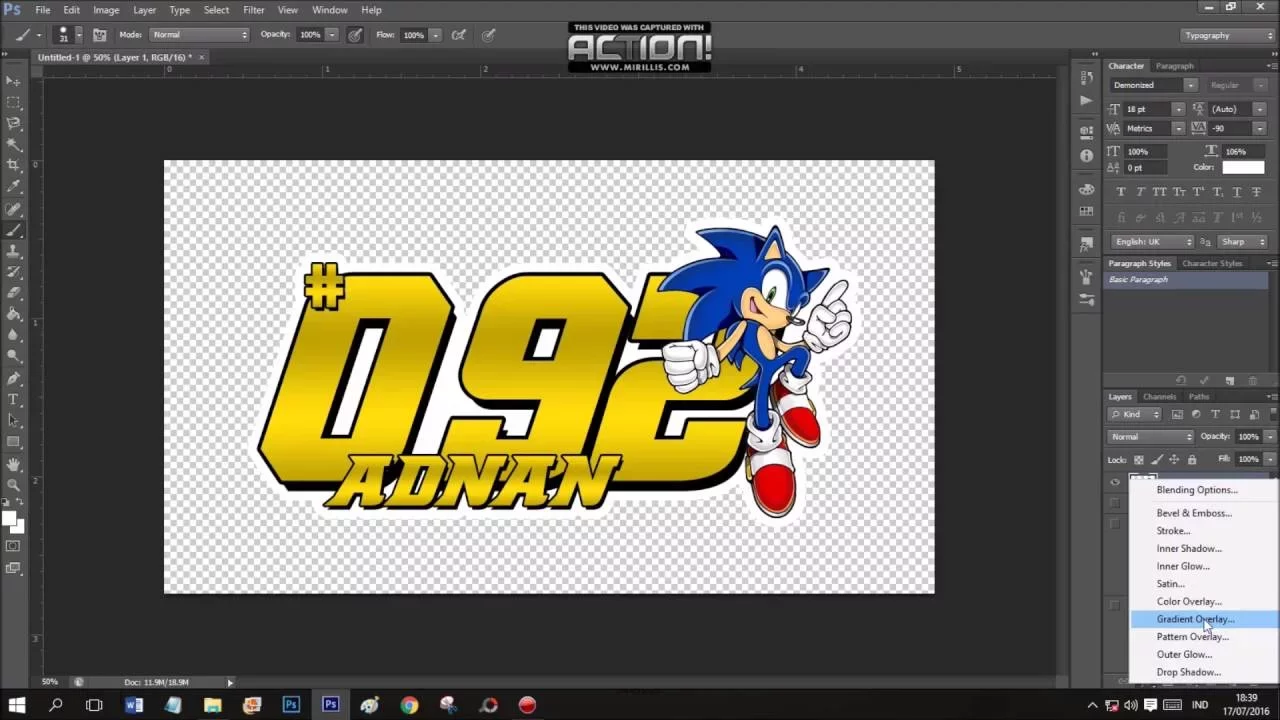Switch to the Paragraph tab

[1174, 66]
